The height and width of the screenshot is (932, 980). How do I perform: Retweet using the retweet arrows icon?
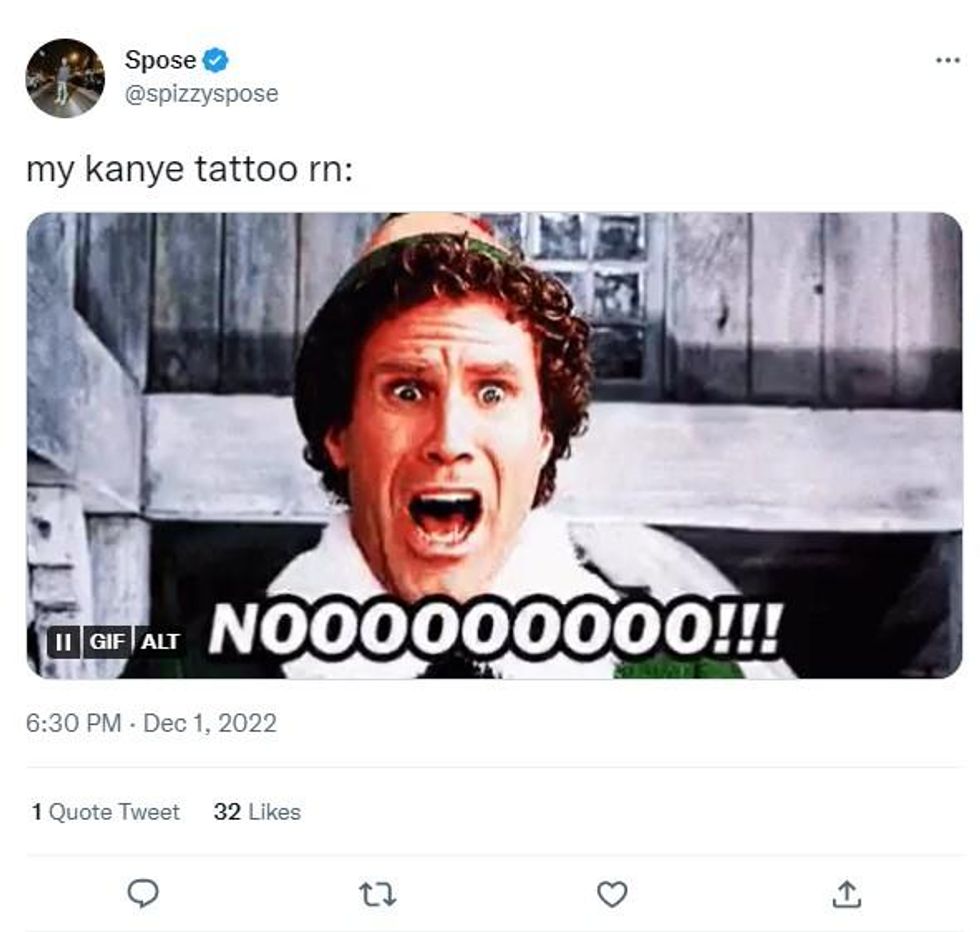pos(379,893)
